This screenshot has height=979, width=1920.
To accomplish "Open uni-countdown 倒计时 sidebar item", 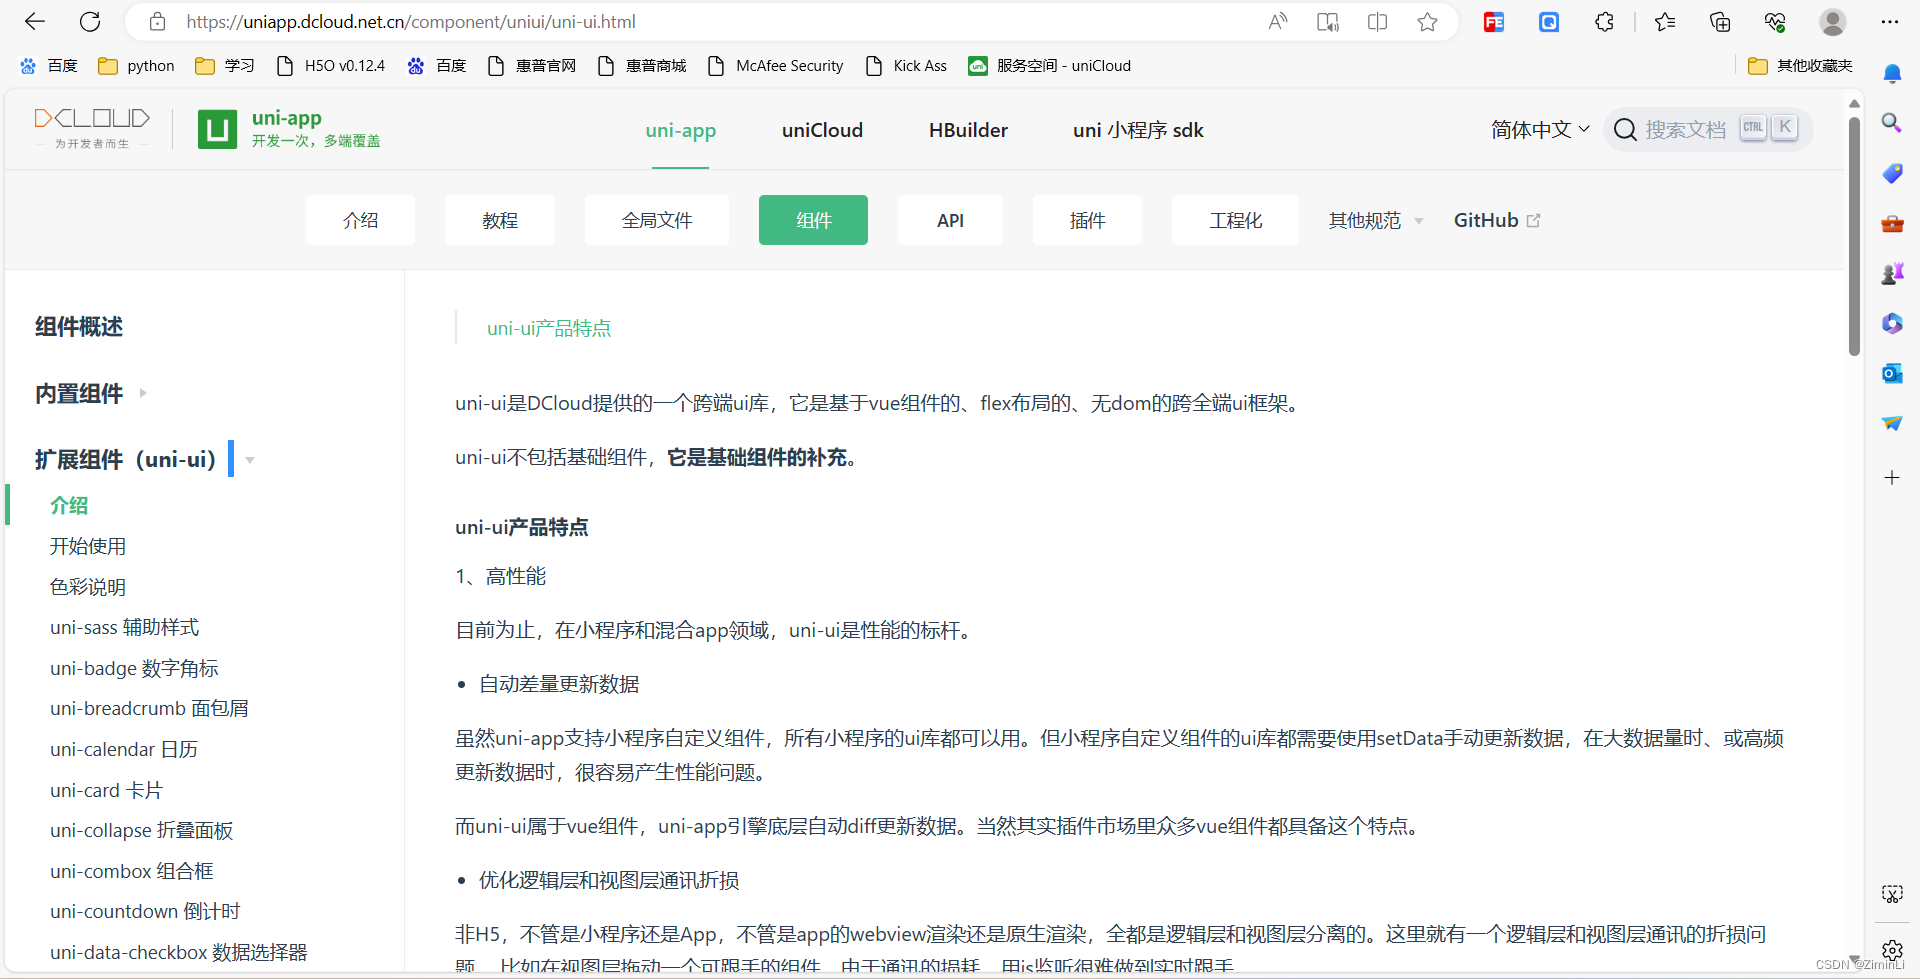I will [x=145, y=911].
